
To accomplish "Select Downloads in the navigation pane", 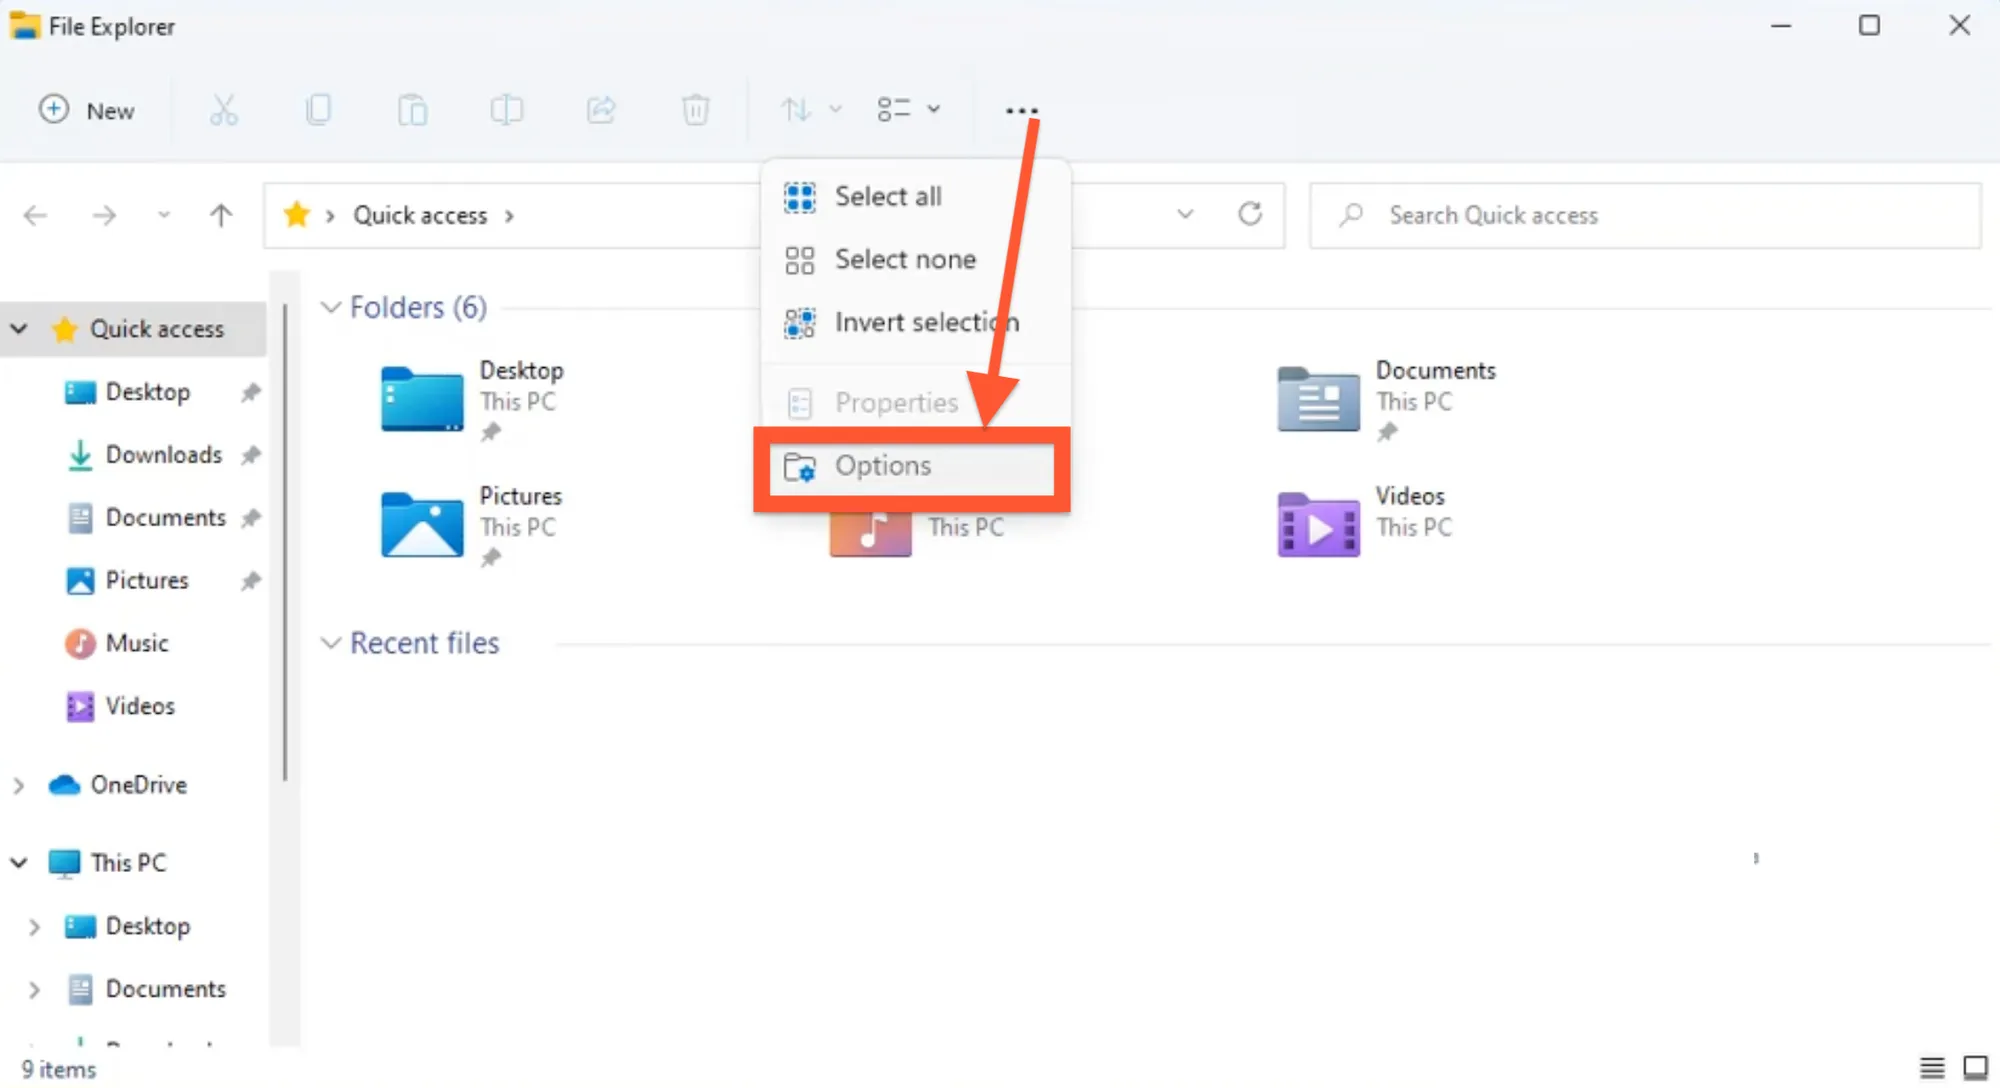I will 163,455.
